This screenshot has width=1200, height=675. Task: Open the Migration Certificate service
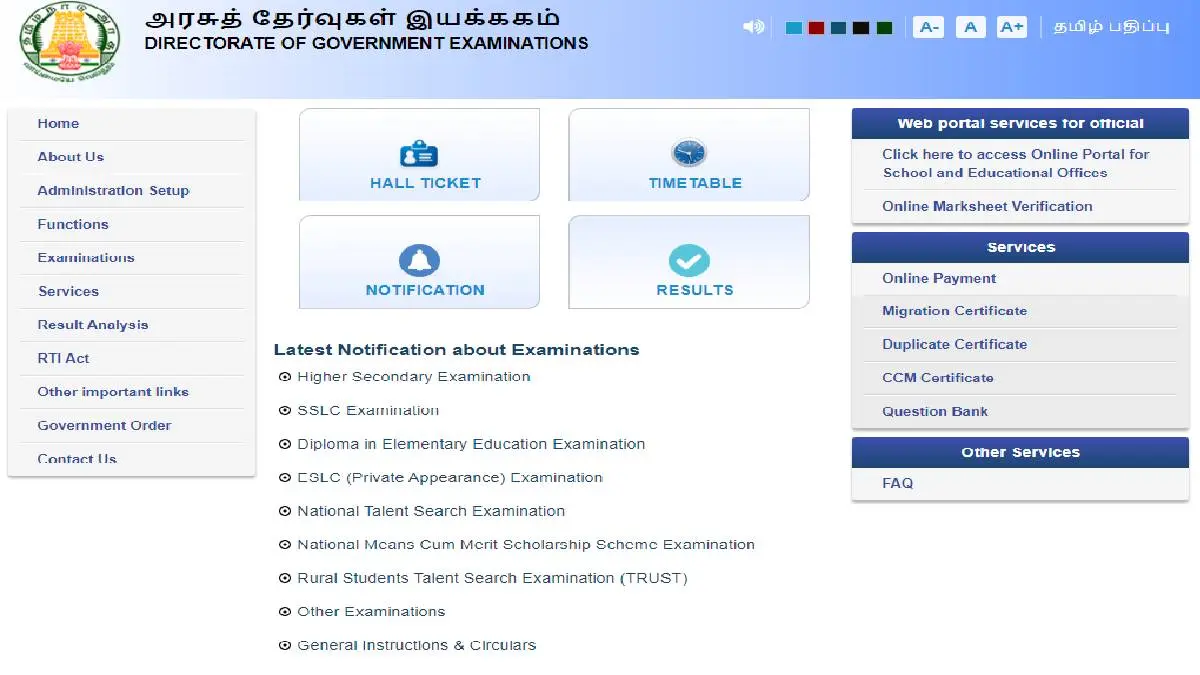953,311
